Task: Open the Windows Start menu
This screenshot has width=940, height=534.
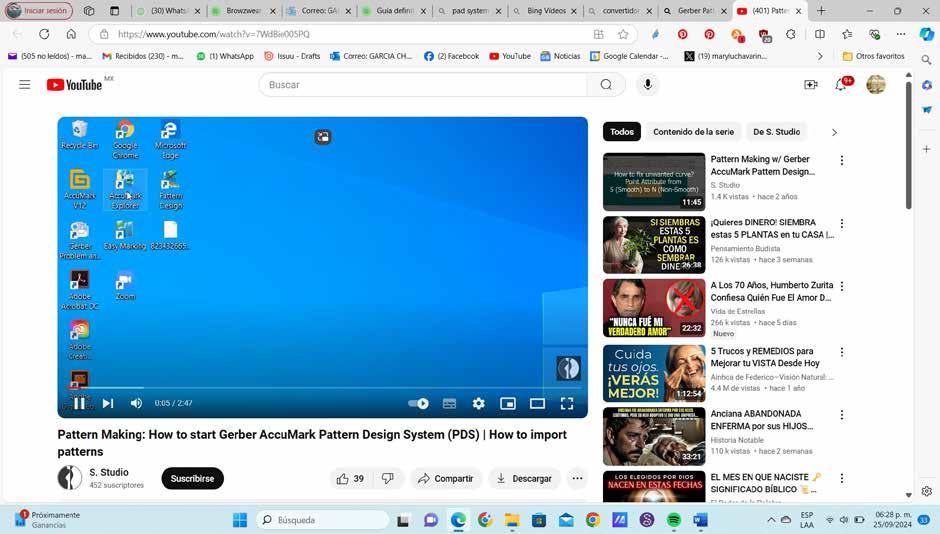Action: click(x=240, y=520)
